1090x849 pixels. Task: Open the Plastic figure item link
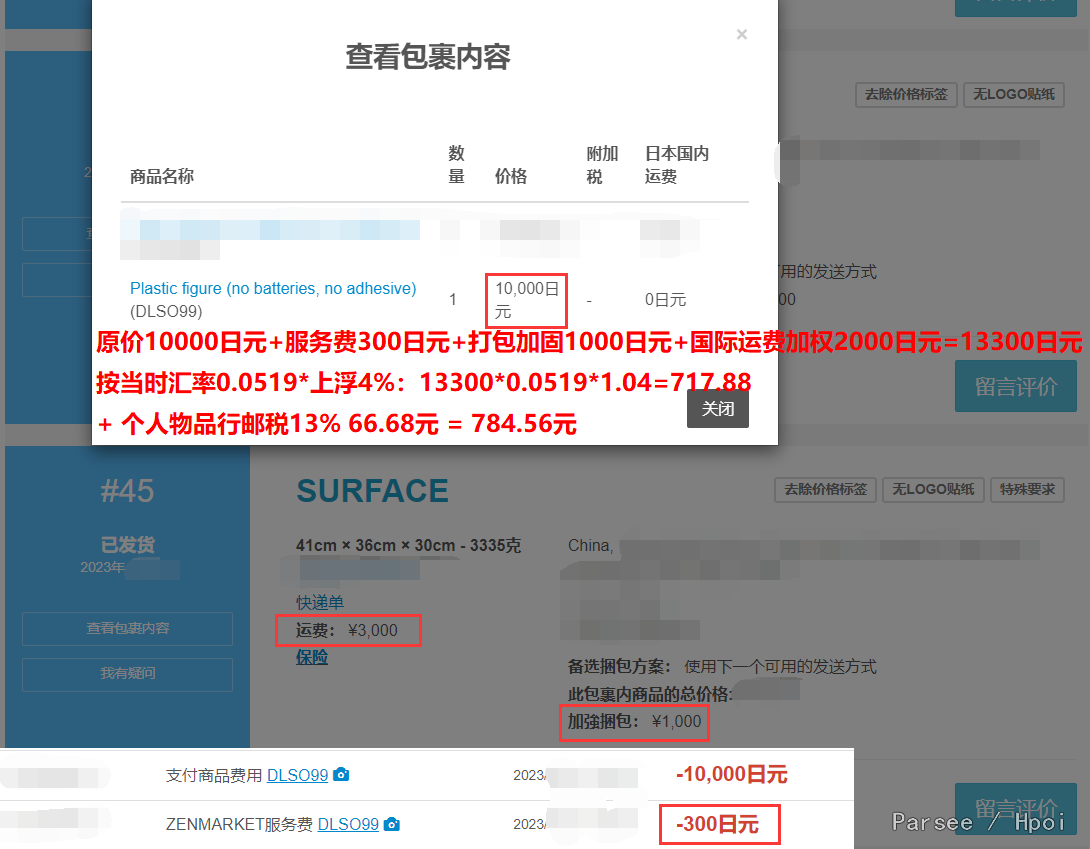pos(273,288)
